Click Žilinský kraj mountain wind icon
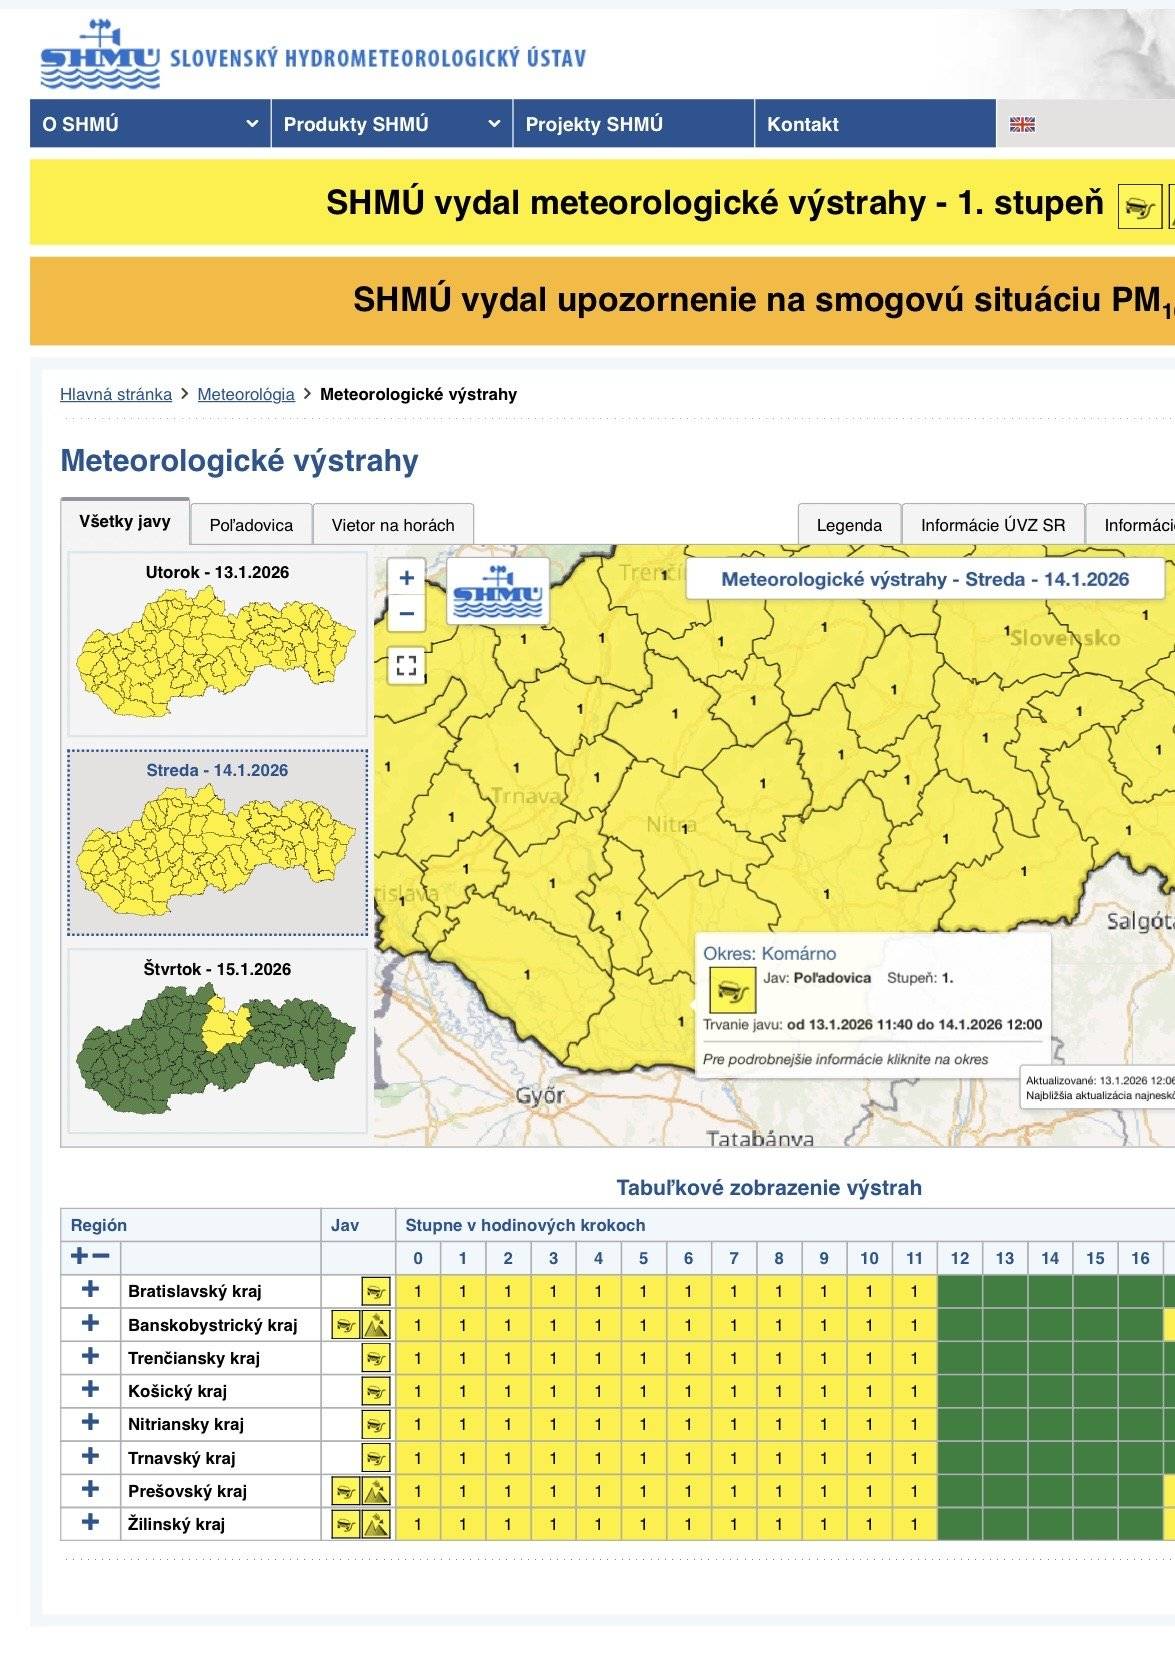This screenshot has height=1654, width=1175. 376,1524
